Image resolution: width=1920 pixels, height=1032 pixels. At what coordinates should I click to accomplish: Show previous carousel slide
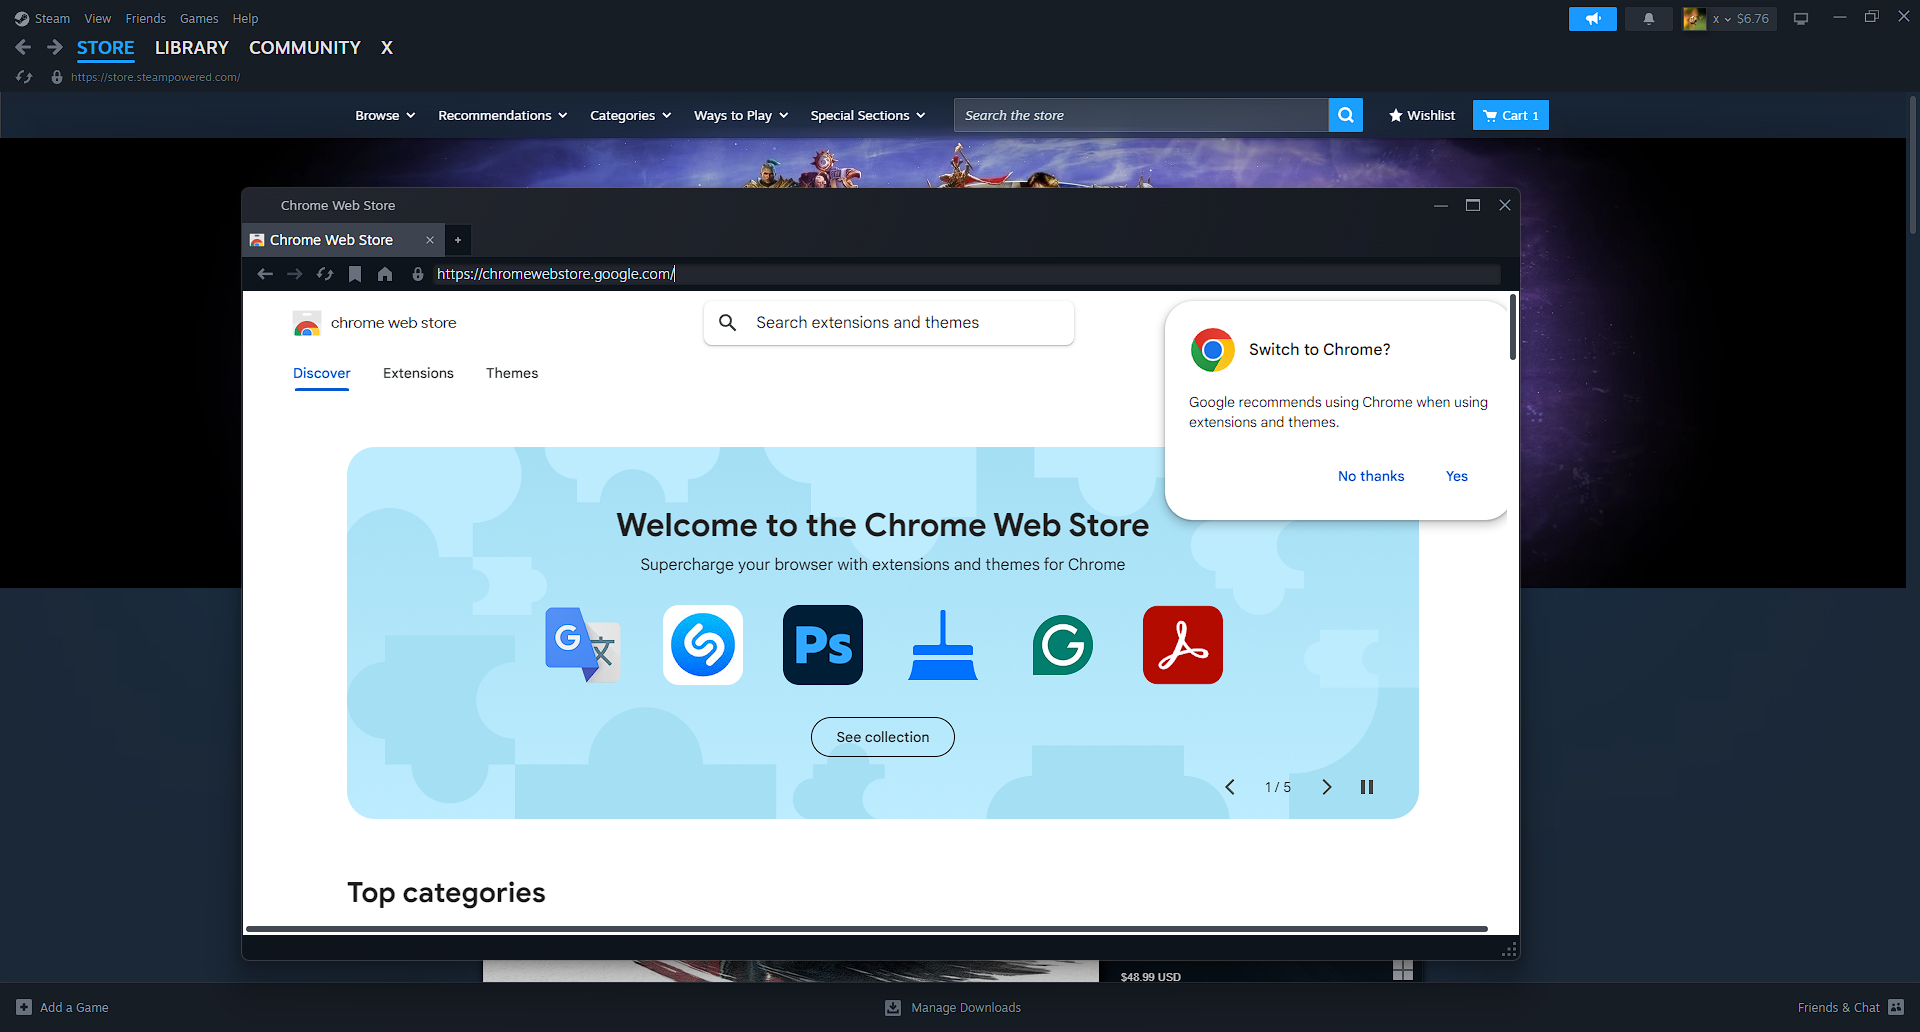(1230, 787)
